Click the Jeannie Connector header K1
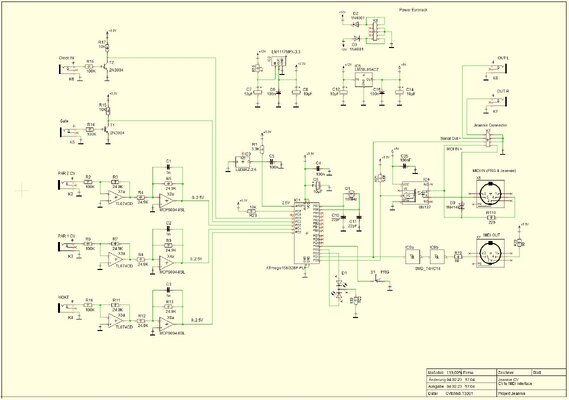The width and height of the screenshot is (569, 400). click(x=488, y=139)
